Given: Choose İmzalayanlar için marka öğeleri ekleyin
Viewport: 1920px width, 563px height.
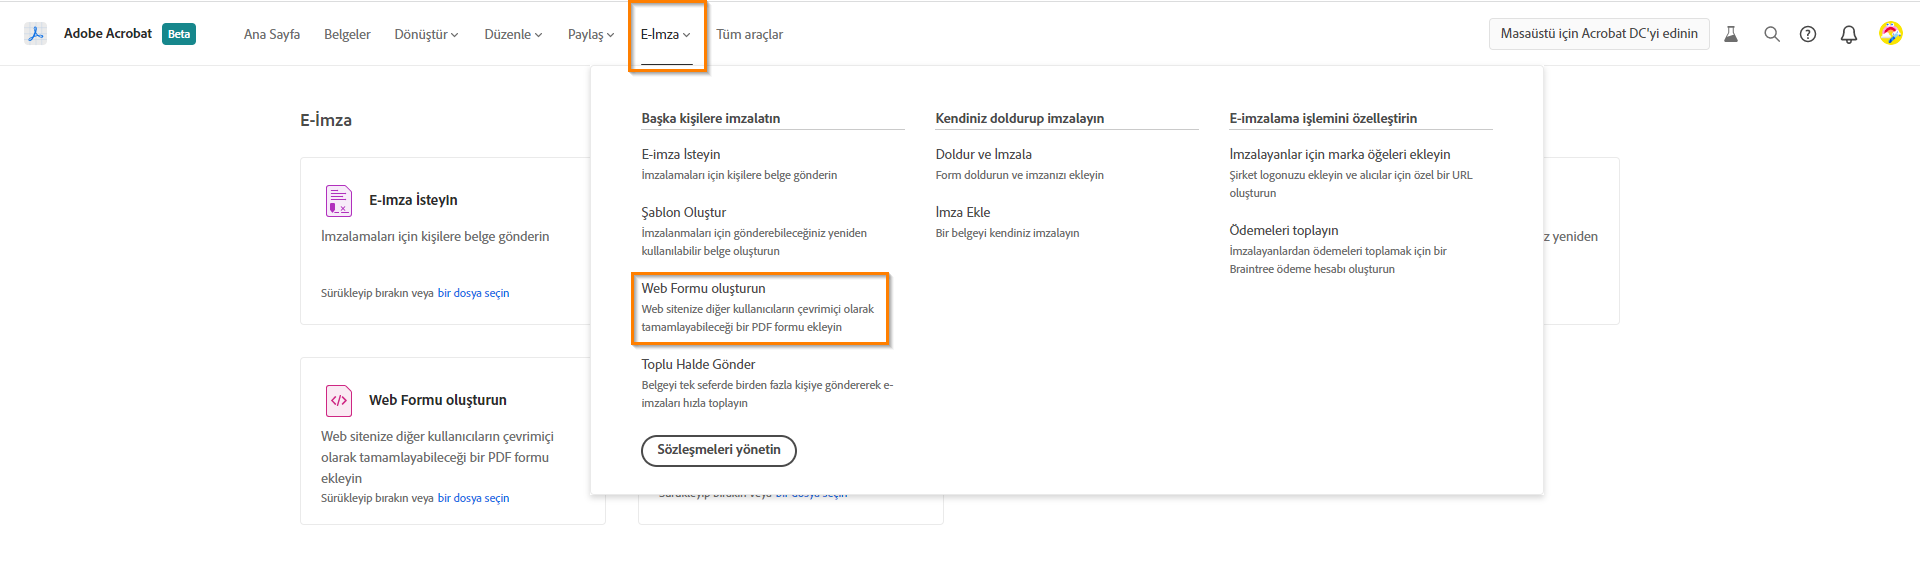Looking at the screenshot, I should (1340, 154).
